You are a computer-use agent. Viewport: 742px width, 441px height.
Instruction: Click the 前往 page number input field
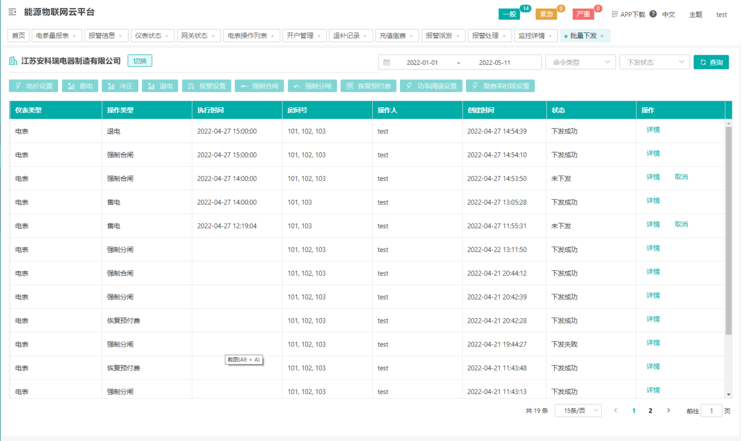pyautogui.click(x=711, y=411)
